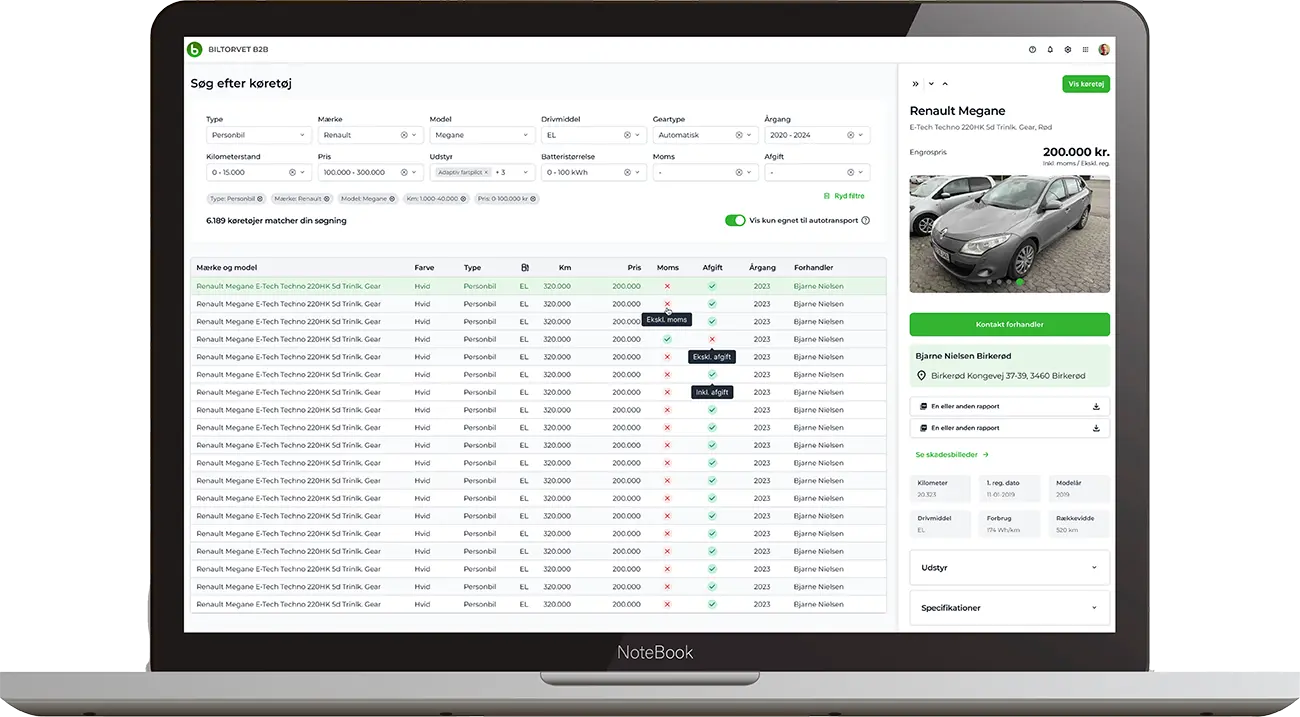Screen dimensions: 1300x717
Task: Click info icon beside autotransport toggle
Action: 866,220
